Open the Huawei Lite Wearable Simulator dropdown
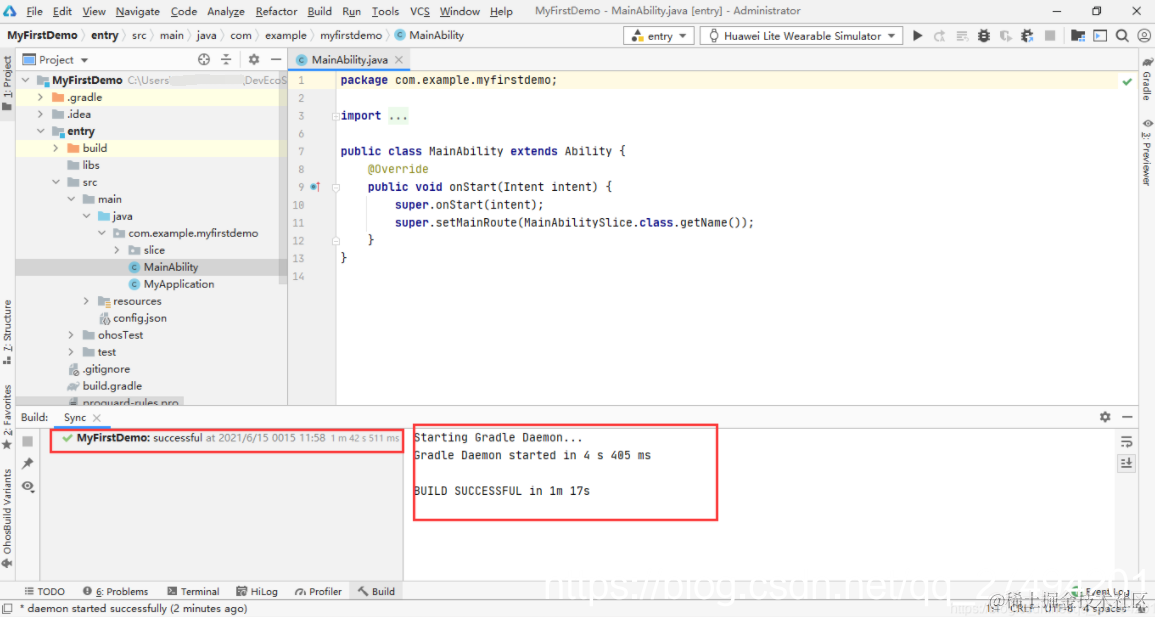This screenshot has height=617, width=1155. [x=801, y=35]
